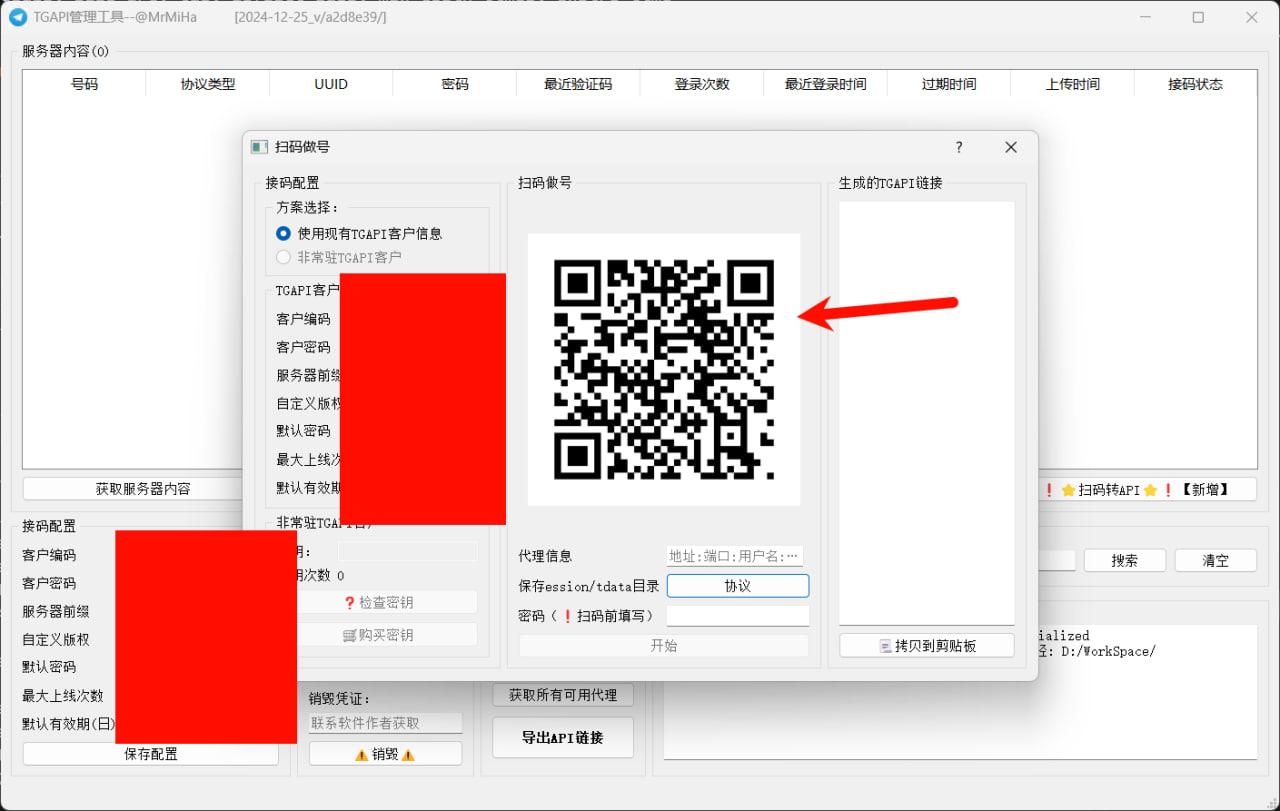
Task: Click the 清空 clear button
Action: coord(1215,560)
